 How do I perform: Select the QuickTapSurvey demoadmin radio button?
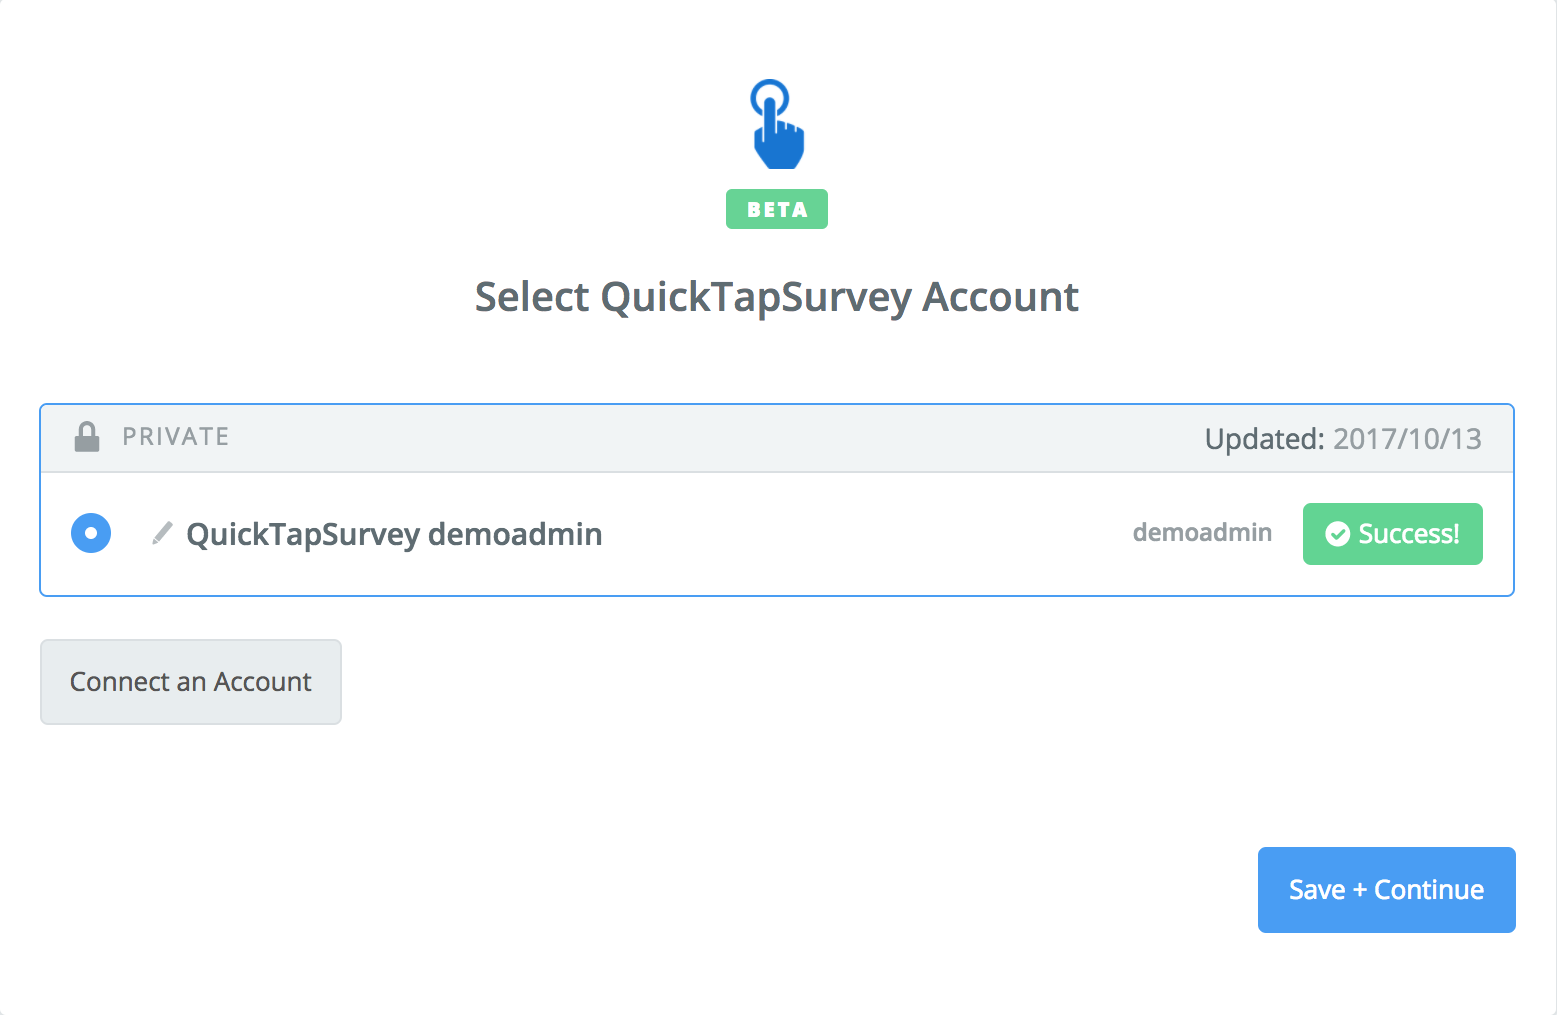(91, 533)
